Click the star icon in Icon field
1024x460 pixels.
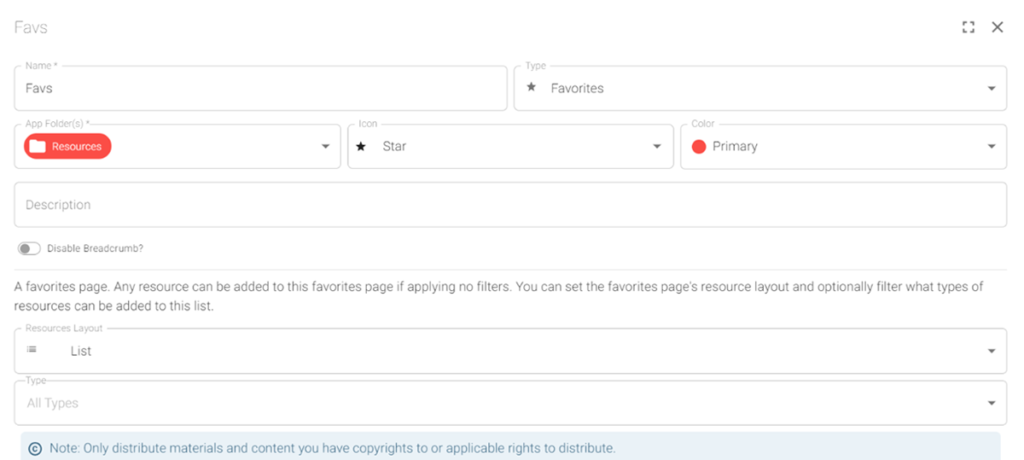(x=361, y=146)
